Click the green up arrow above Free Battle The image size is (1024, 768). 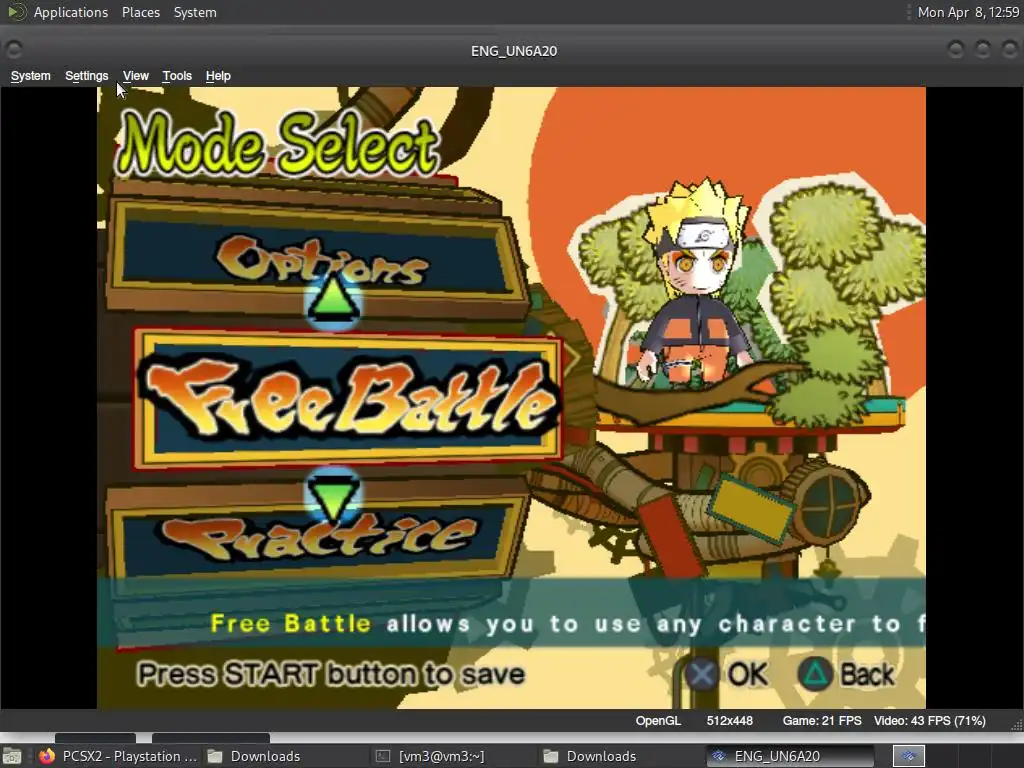click(x=333, y=300)
